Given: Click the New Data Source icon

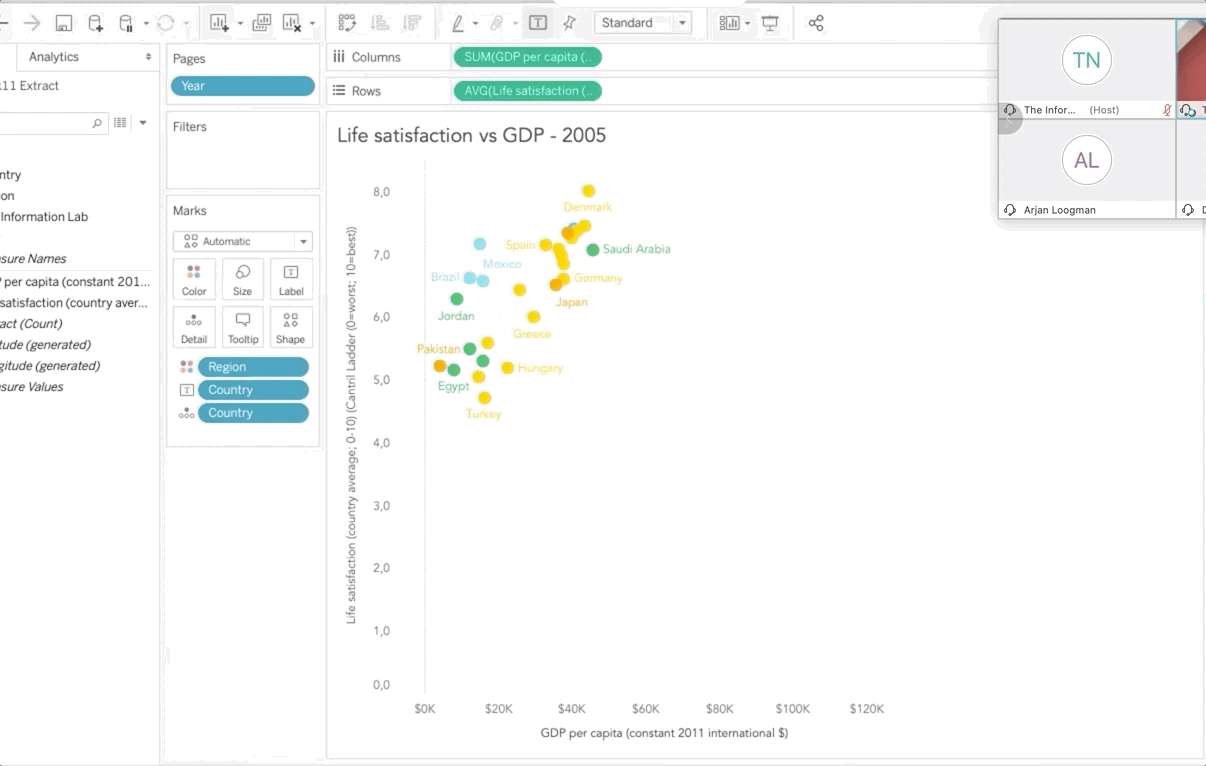Looking at the screenshot, I should (x=95, y=23).
